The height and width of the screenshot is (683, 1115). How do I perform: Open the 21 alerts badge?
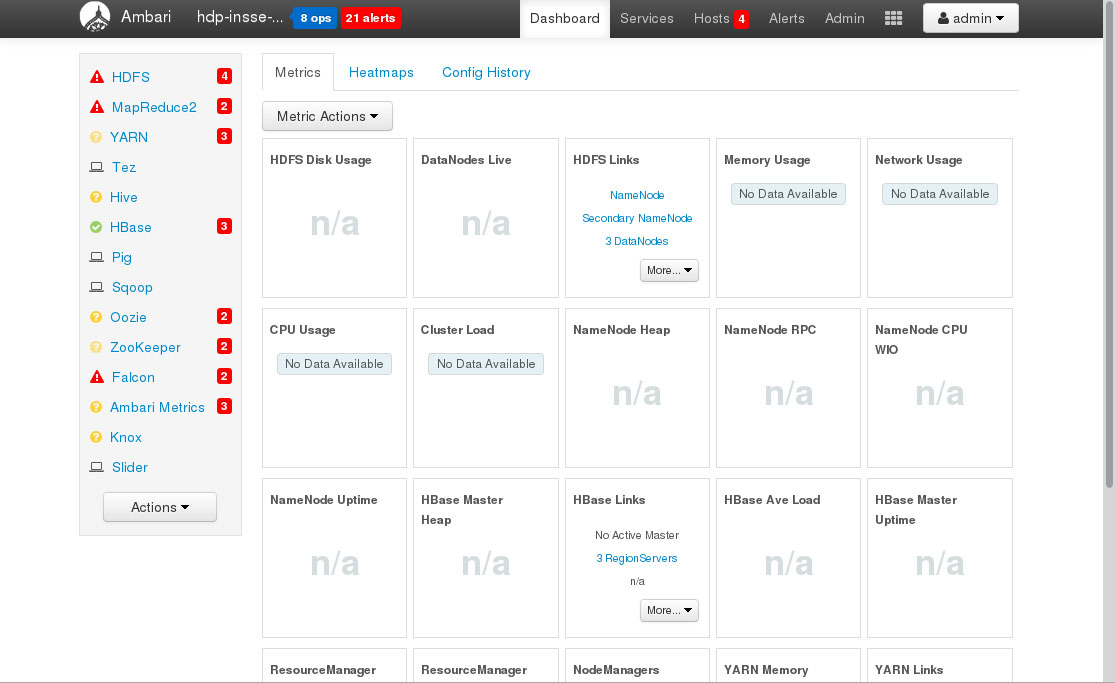tap(370, 18)
